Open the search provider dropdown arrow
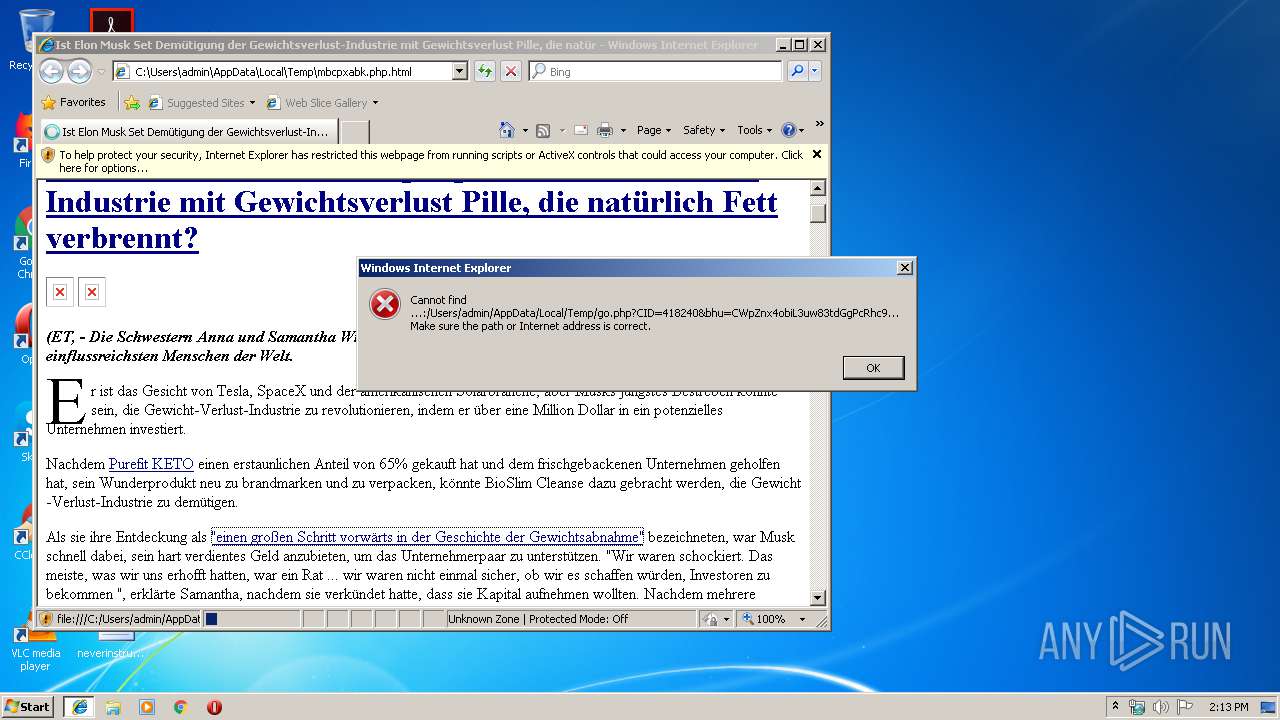 pyautogui.click(x=815, y=71)
